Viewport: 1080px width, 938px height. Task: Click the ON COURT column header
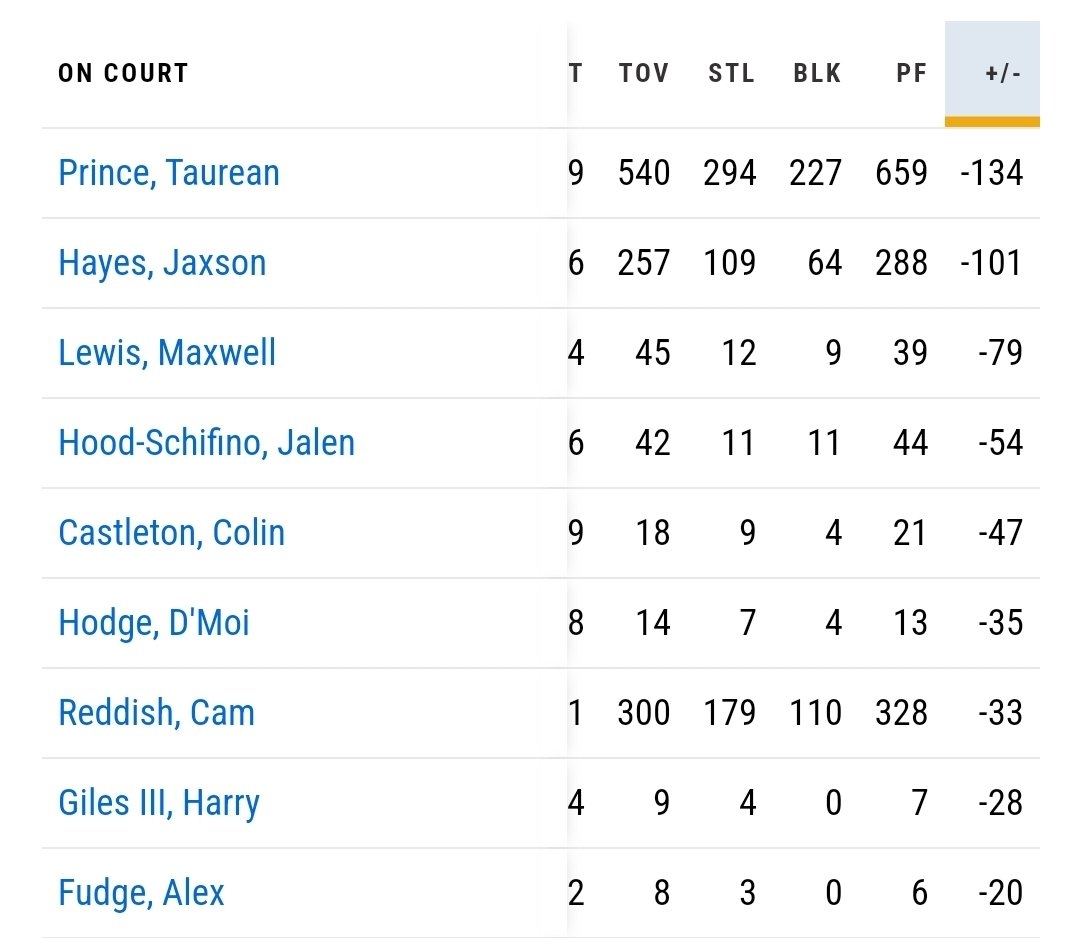click(x=123, y=73)
